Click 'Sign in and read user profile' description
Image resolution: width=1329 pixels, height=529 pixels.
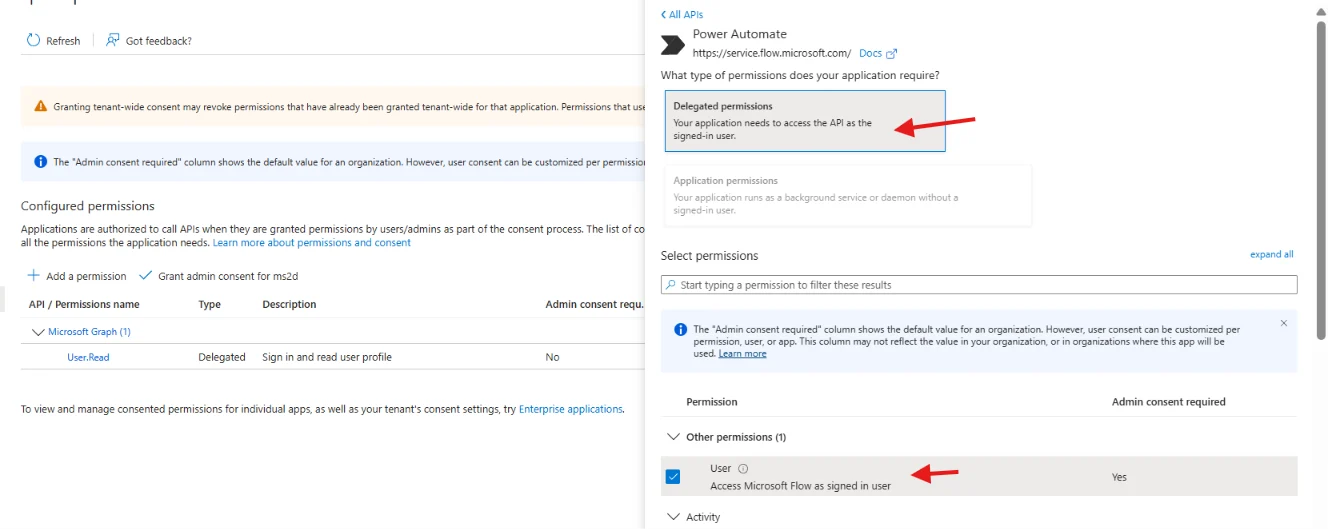327,357
